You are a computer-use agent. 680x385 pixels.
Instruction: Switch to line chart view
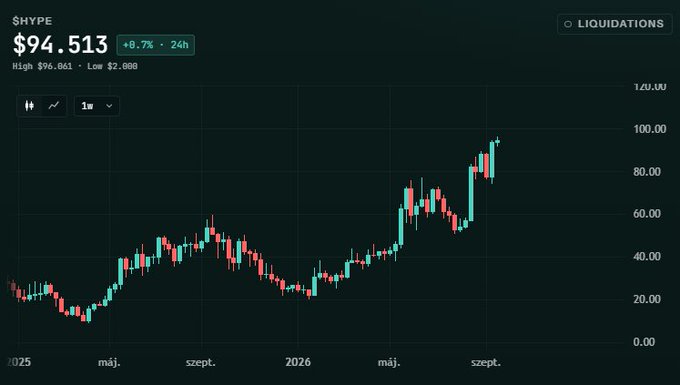coord(54,106)
